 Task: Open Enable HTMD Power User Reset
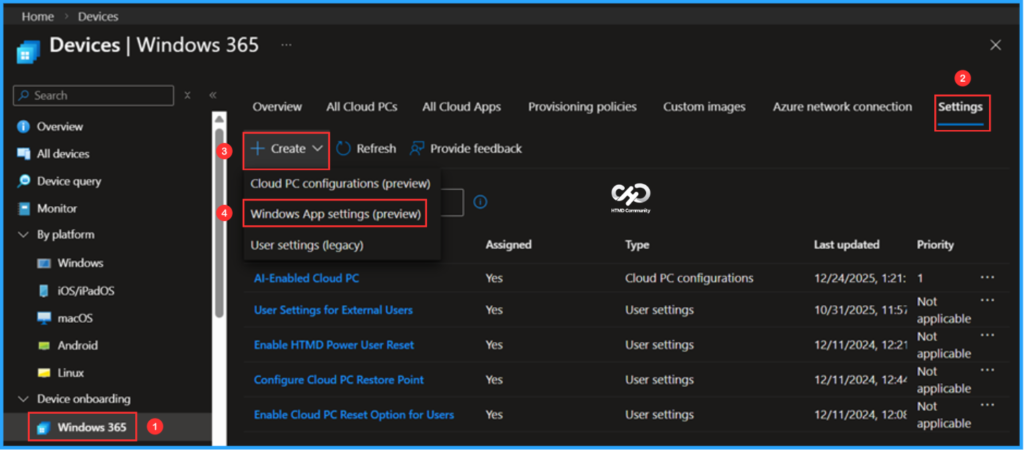(x=334, y=344)
